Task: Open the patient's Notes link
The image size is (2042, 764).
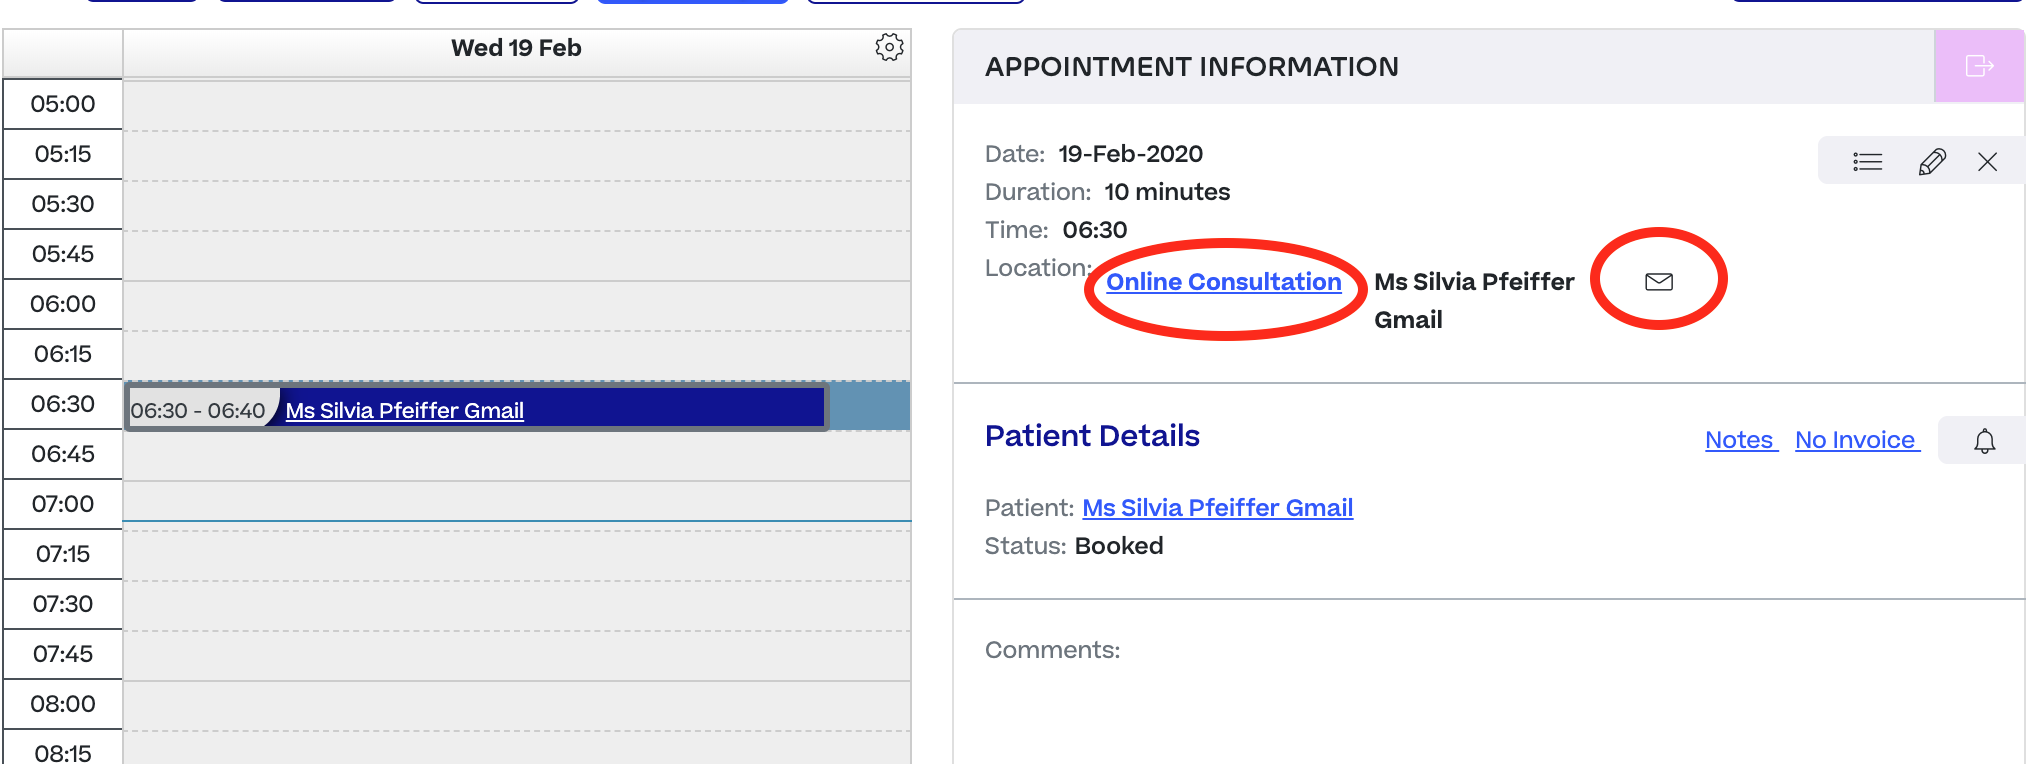Action: (1741, 440)
